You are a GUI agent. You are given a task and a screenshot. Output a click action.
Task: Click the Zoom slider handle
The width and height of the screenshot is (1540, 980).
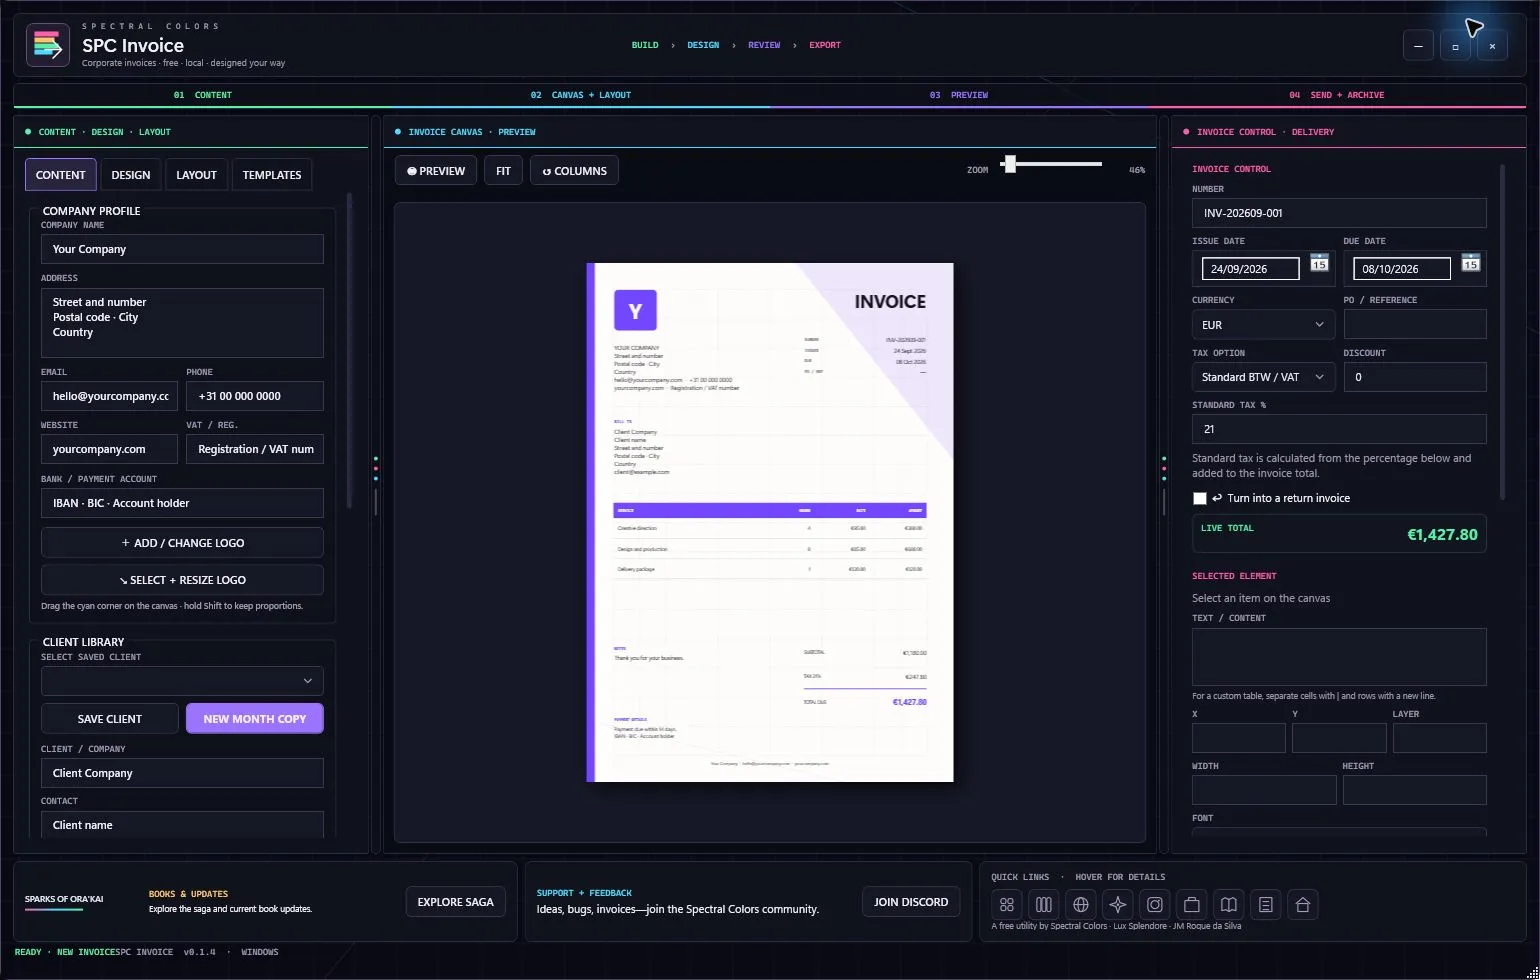point(1010,164)
